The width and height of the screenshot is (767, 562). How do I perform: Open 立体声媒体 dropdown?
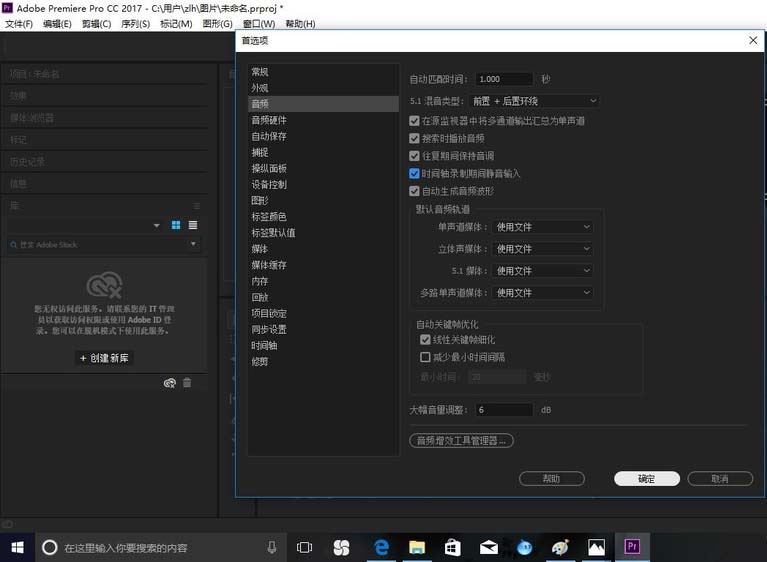tap(542, 249)
